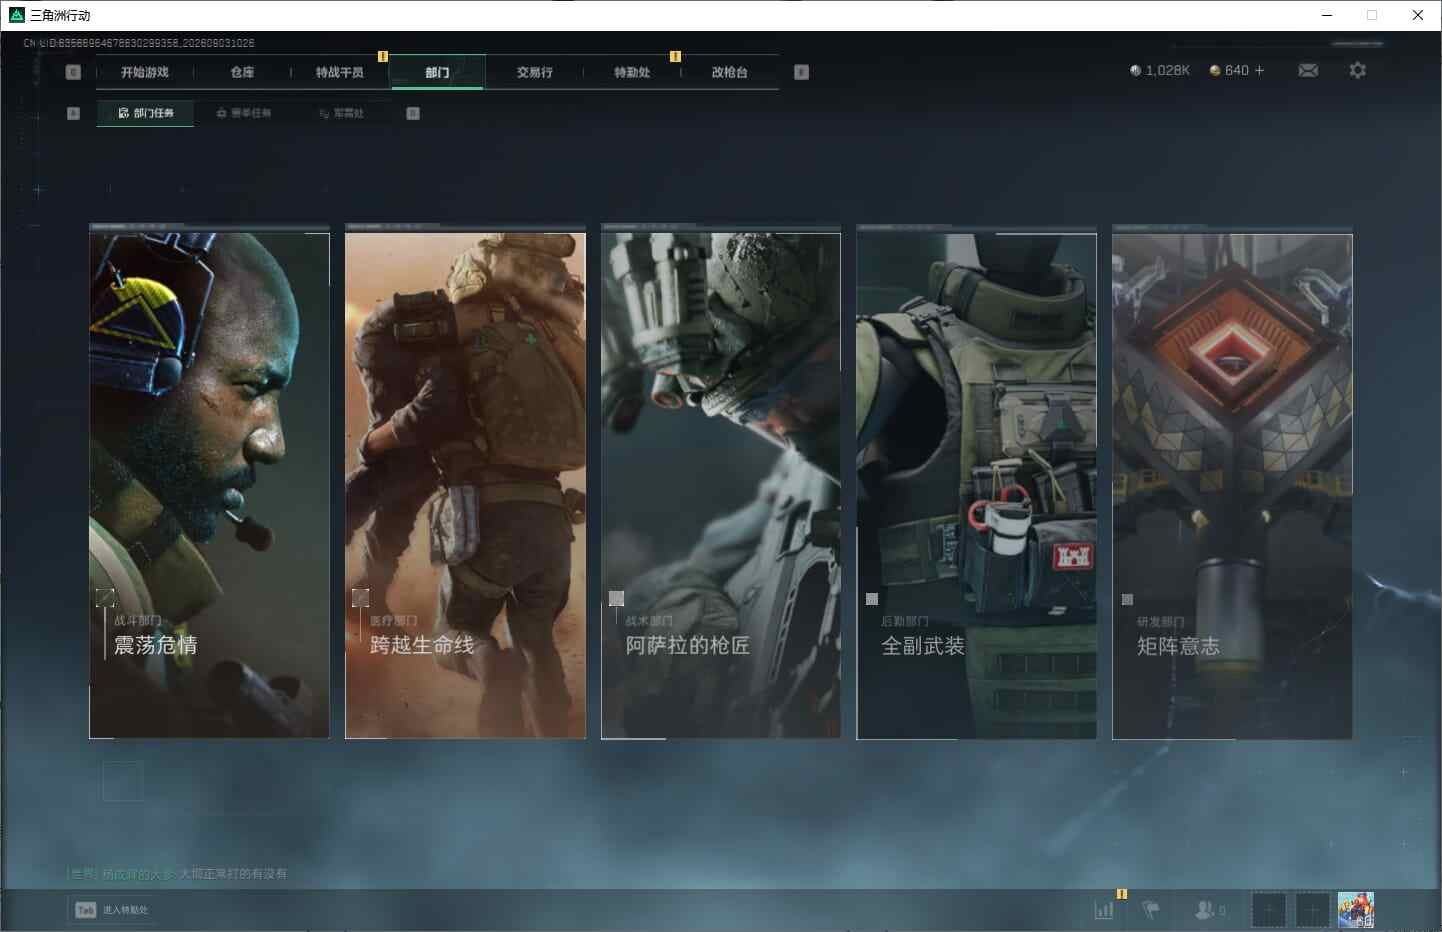
Task: Click the next-tab key icon right of 改枪台
Action: tap(801, 72)
